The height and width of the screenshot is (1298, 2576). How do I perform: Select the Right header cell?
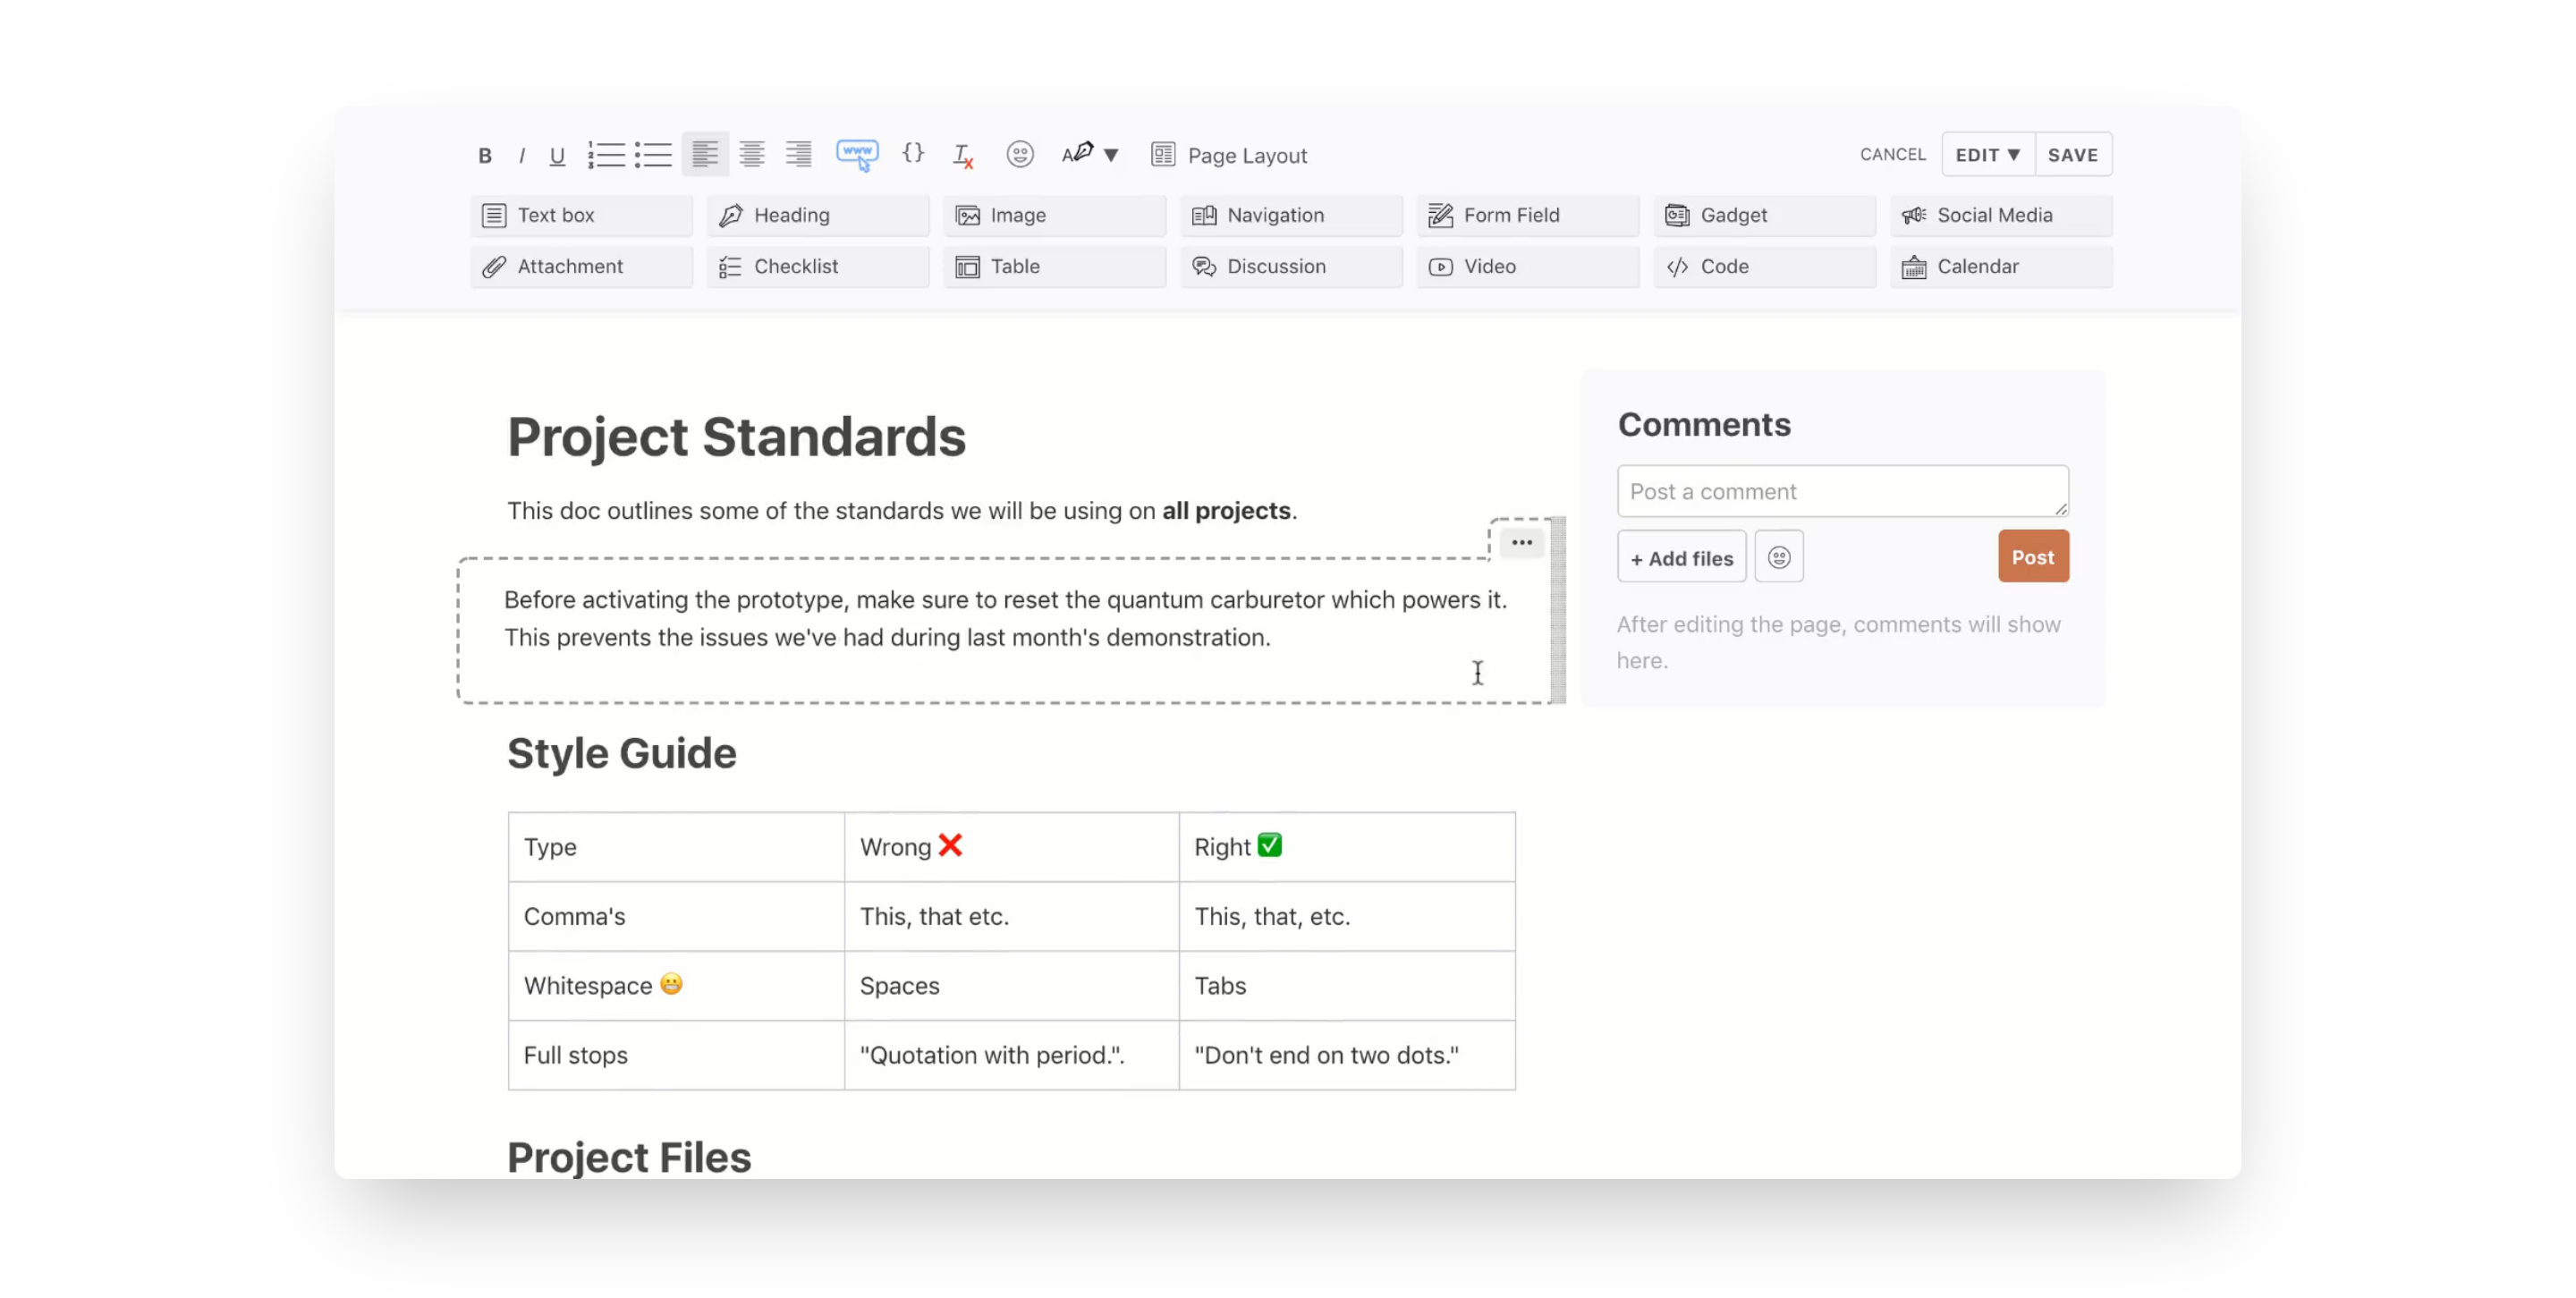tap(1347, 847)
